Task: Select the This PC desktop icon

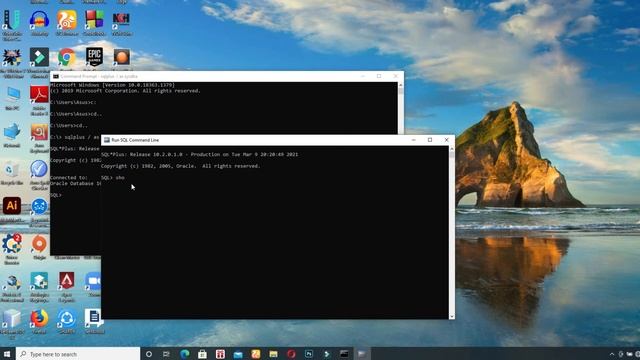Action: pyautogui.click(x=12, y=96)
